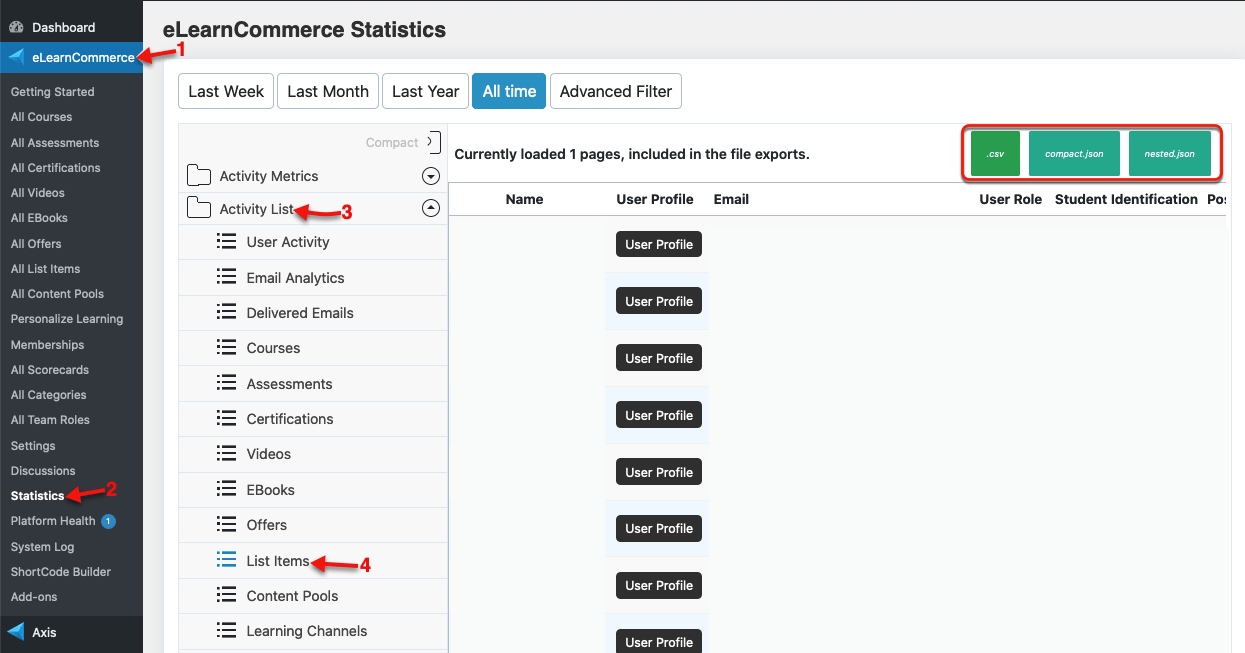Open Add-ons in sidebar
The width and height of the screenshot is (1245, 653).
34,597
